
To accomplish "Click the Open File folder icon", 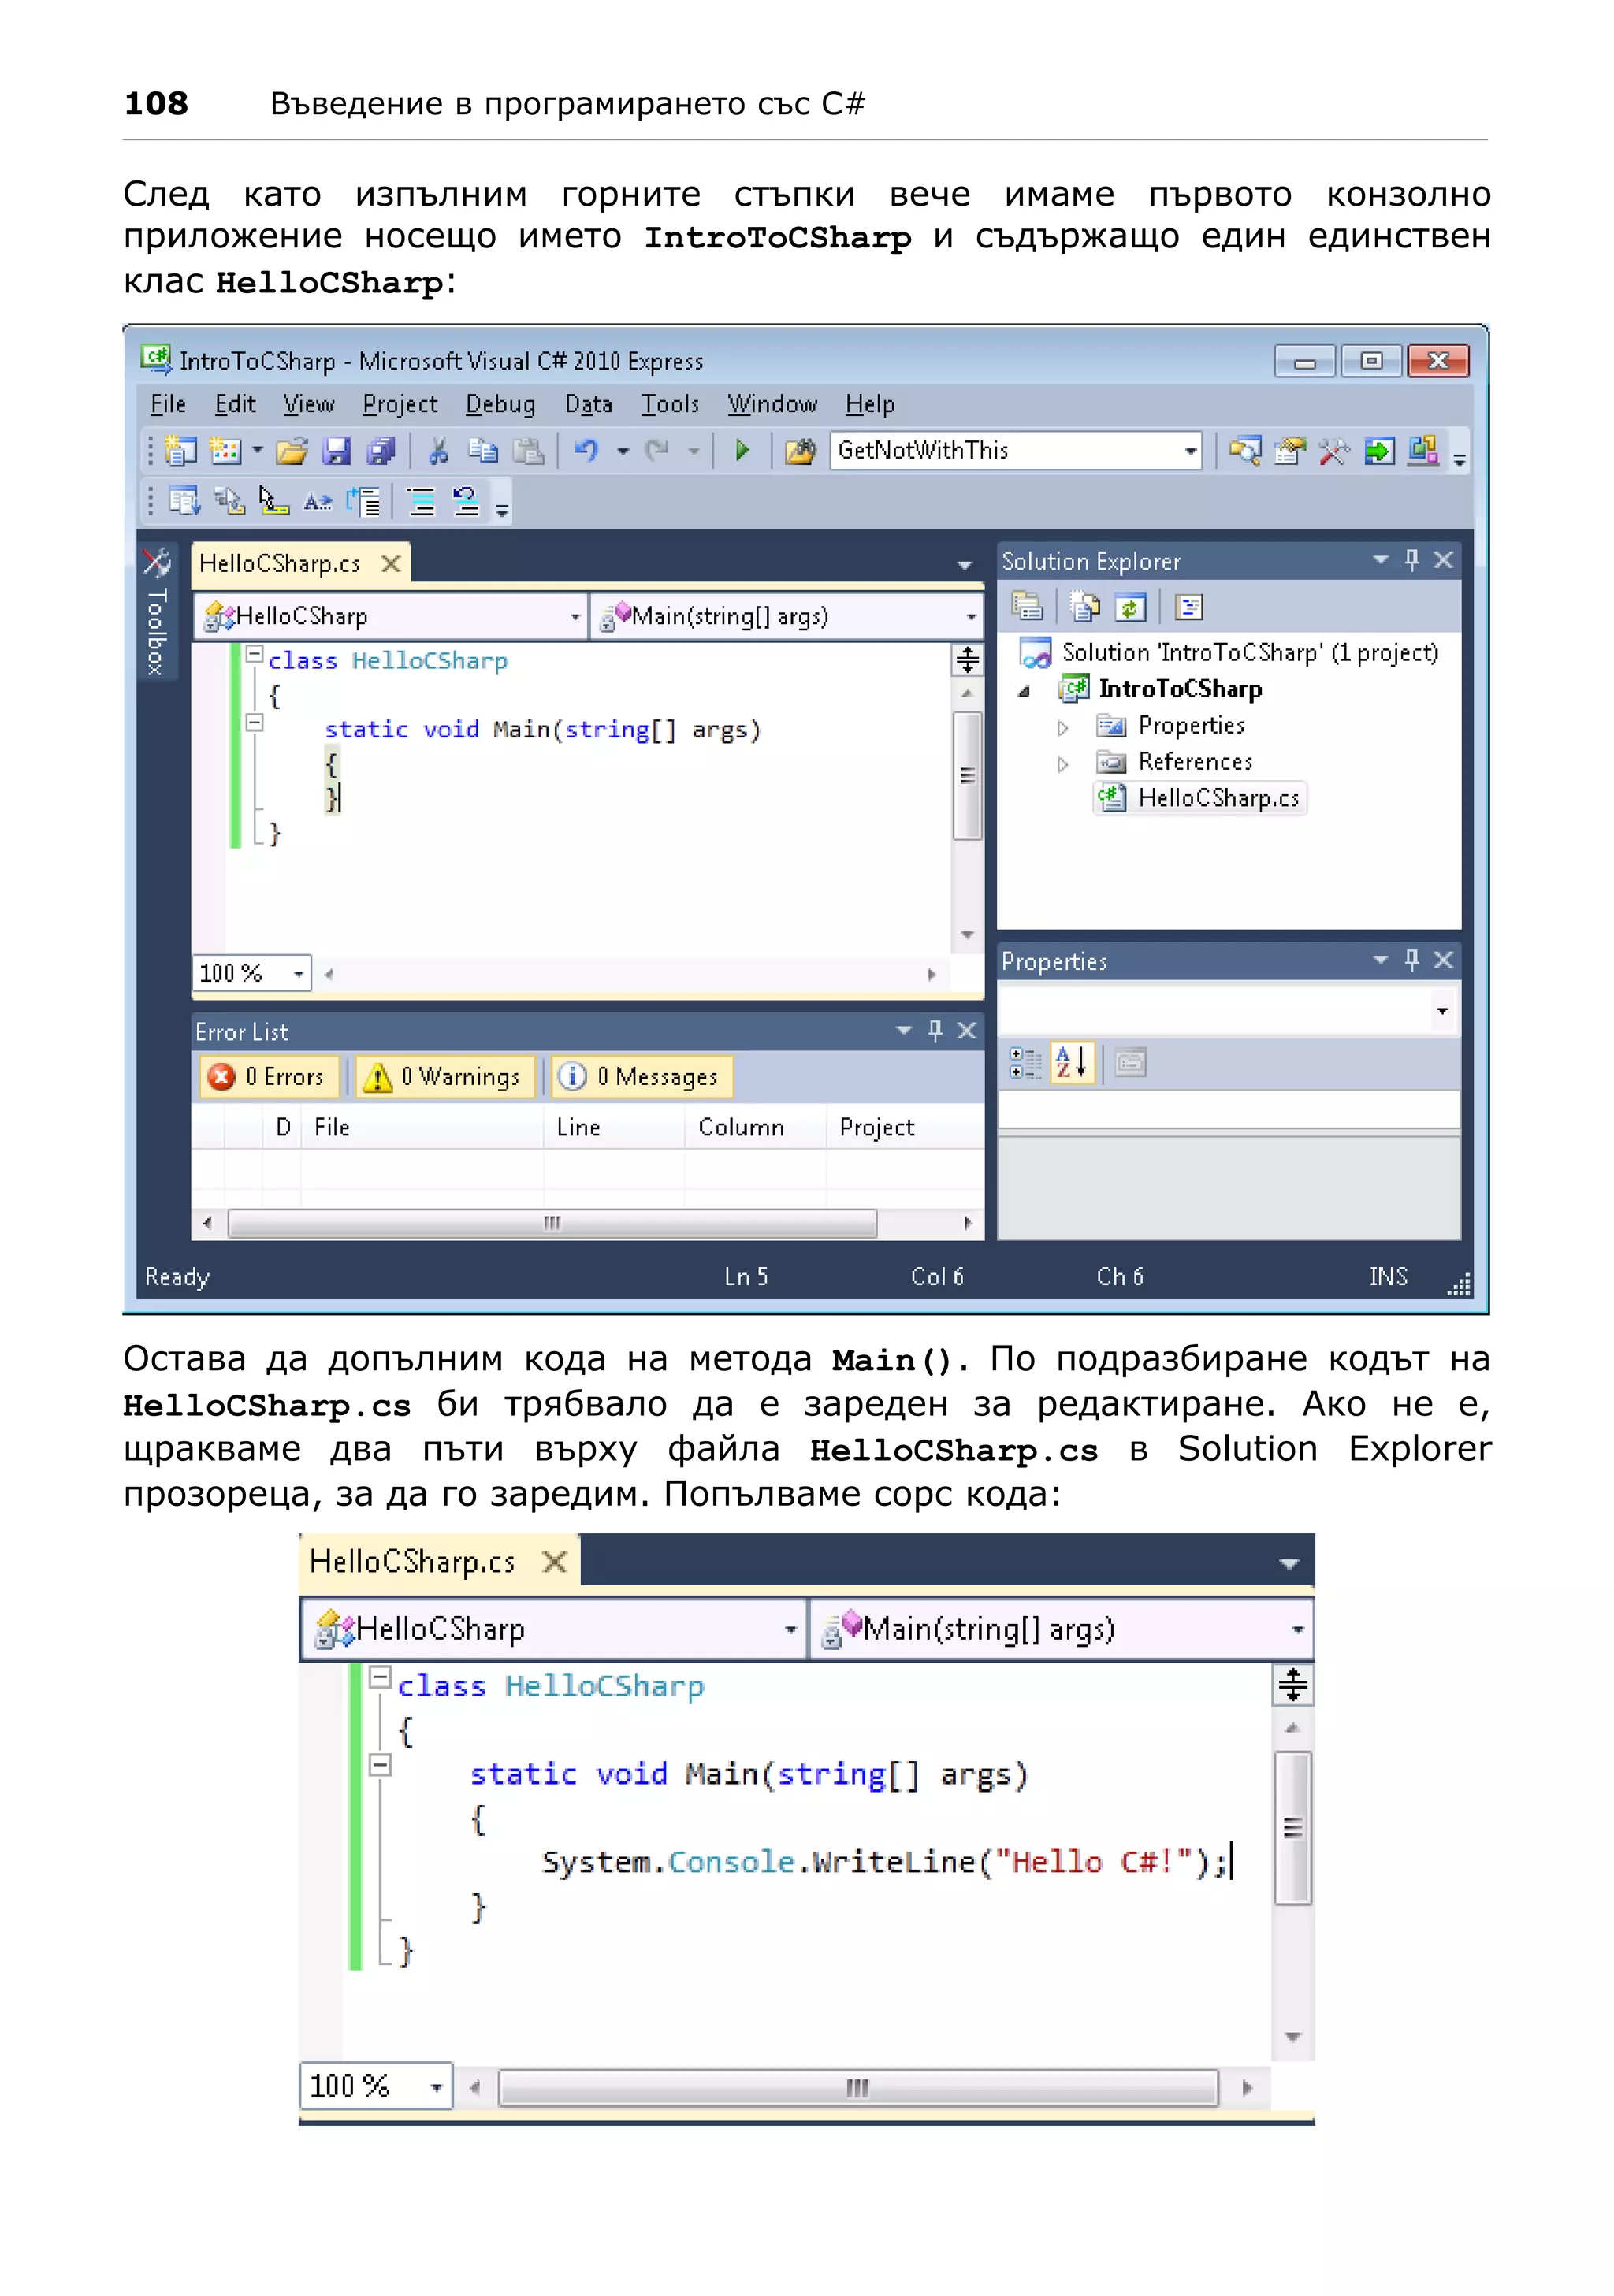I will pos(291,451).
